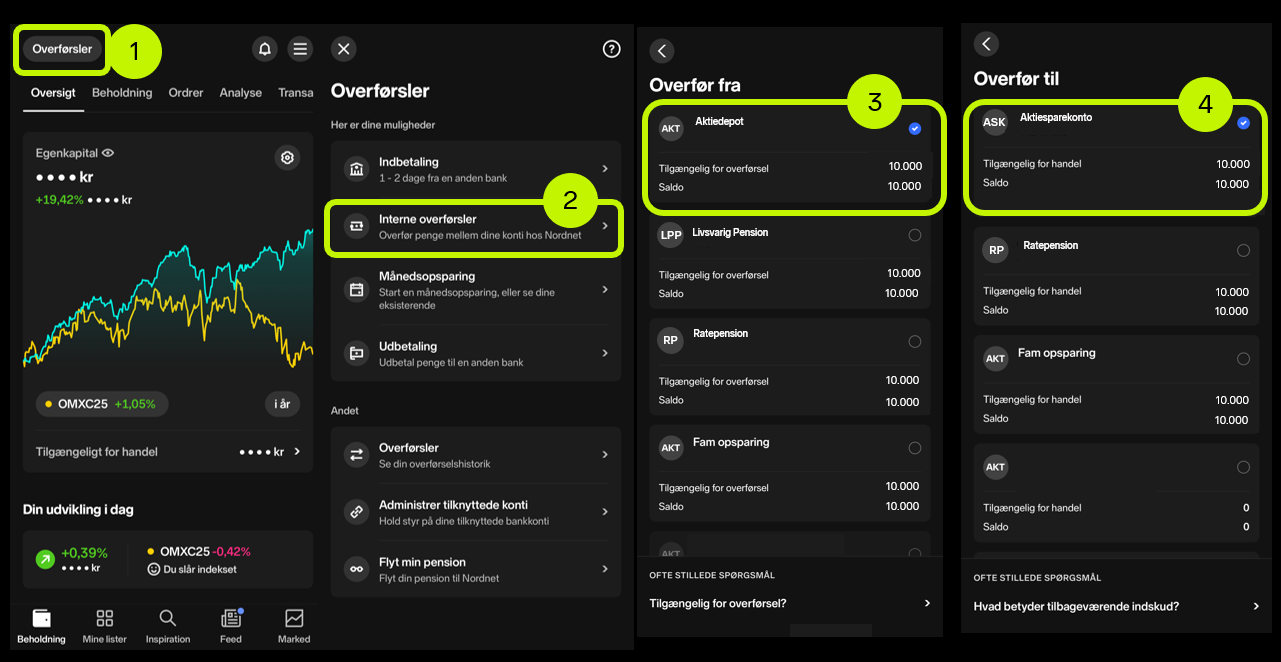Image resolution: width=1281 pixels, height=662 pixels.
Task: Open the Feed icon in bottom navigation
Action: coord(231,625)
